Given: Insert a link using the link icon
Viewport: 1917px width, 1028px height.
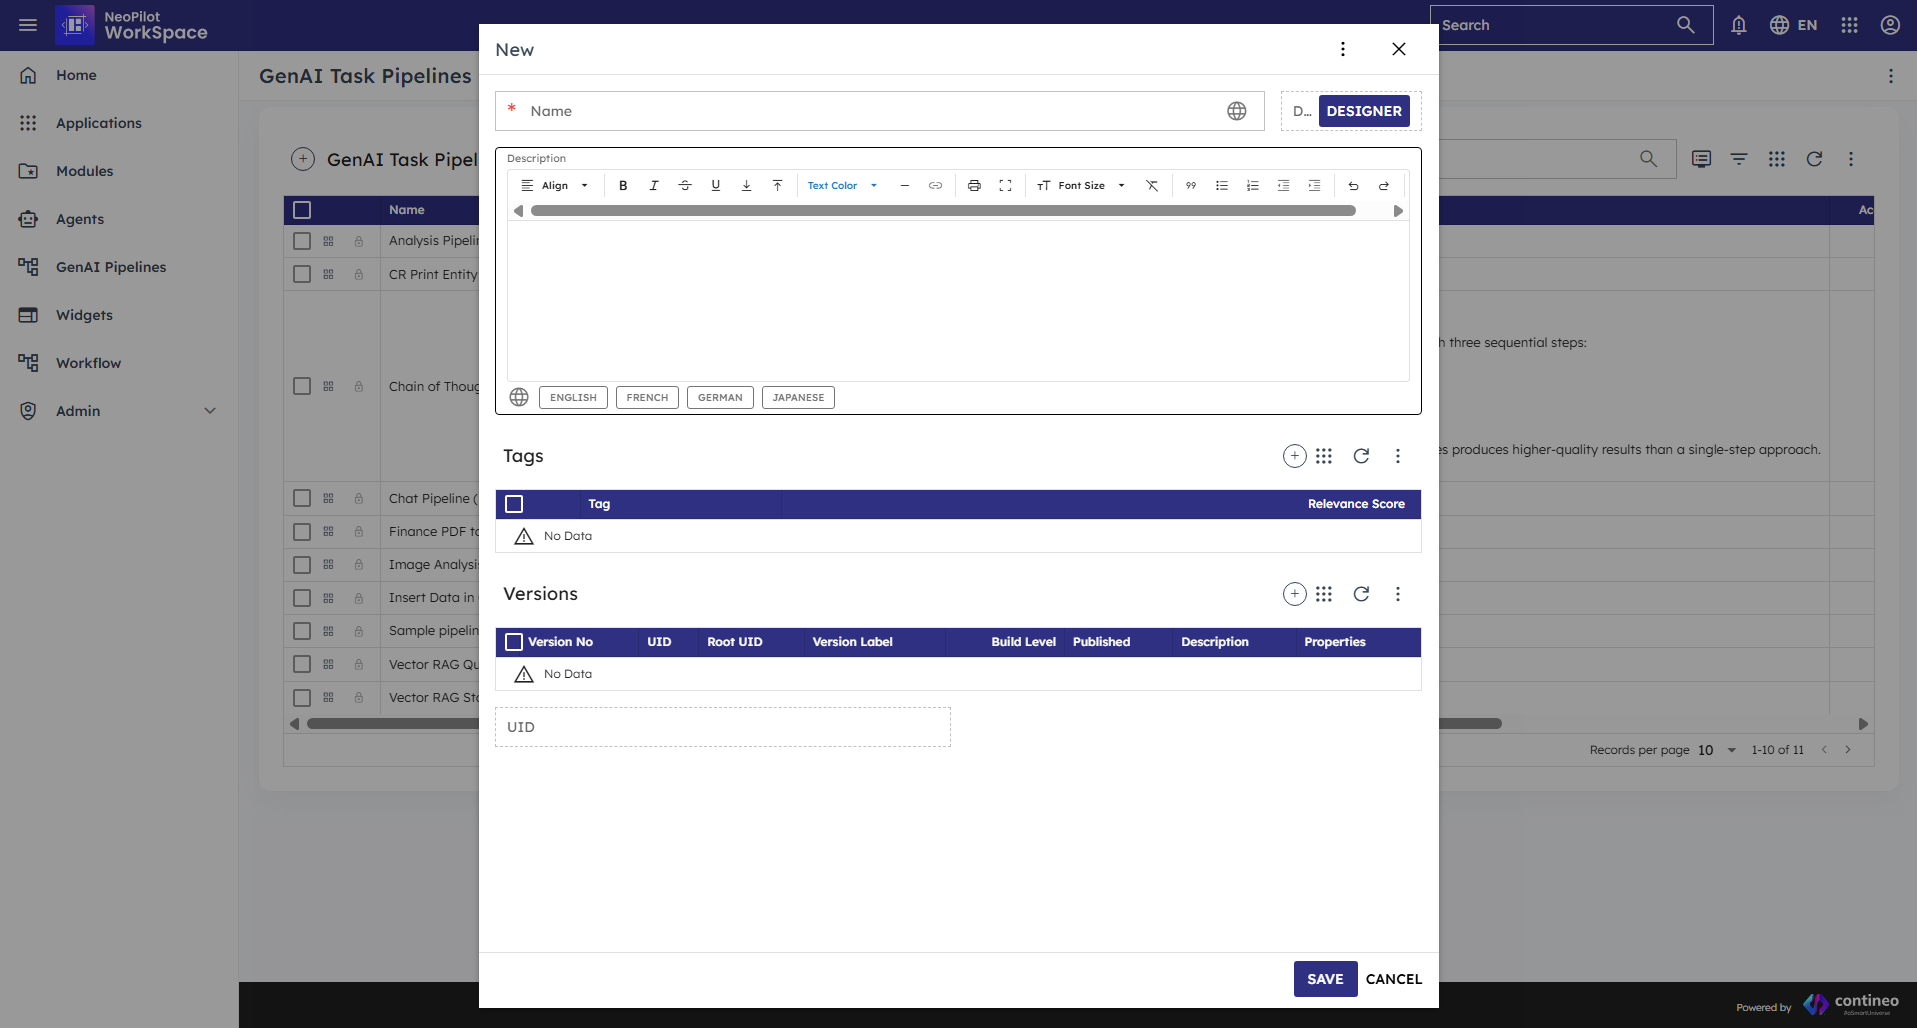Looking at the screenshot, I should coord(935,186).
